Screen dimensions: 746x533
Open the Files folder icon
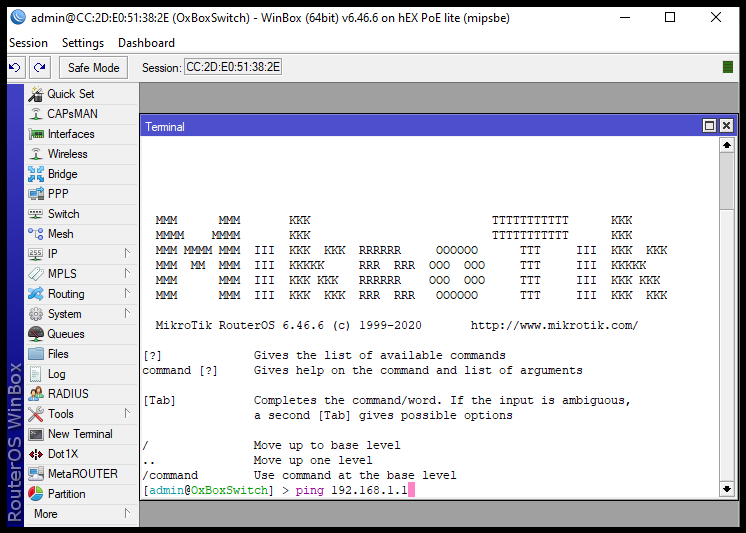click(36, 354)
